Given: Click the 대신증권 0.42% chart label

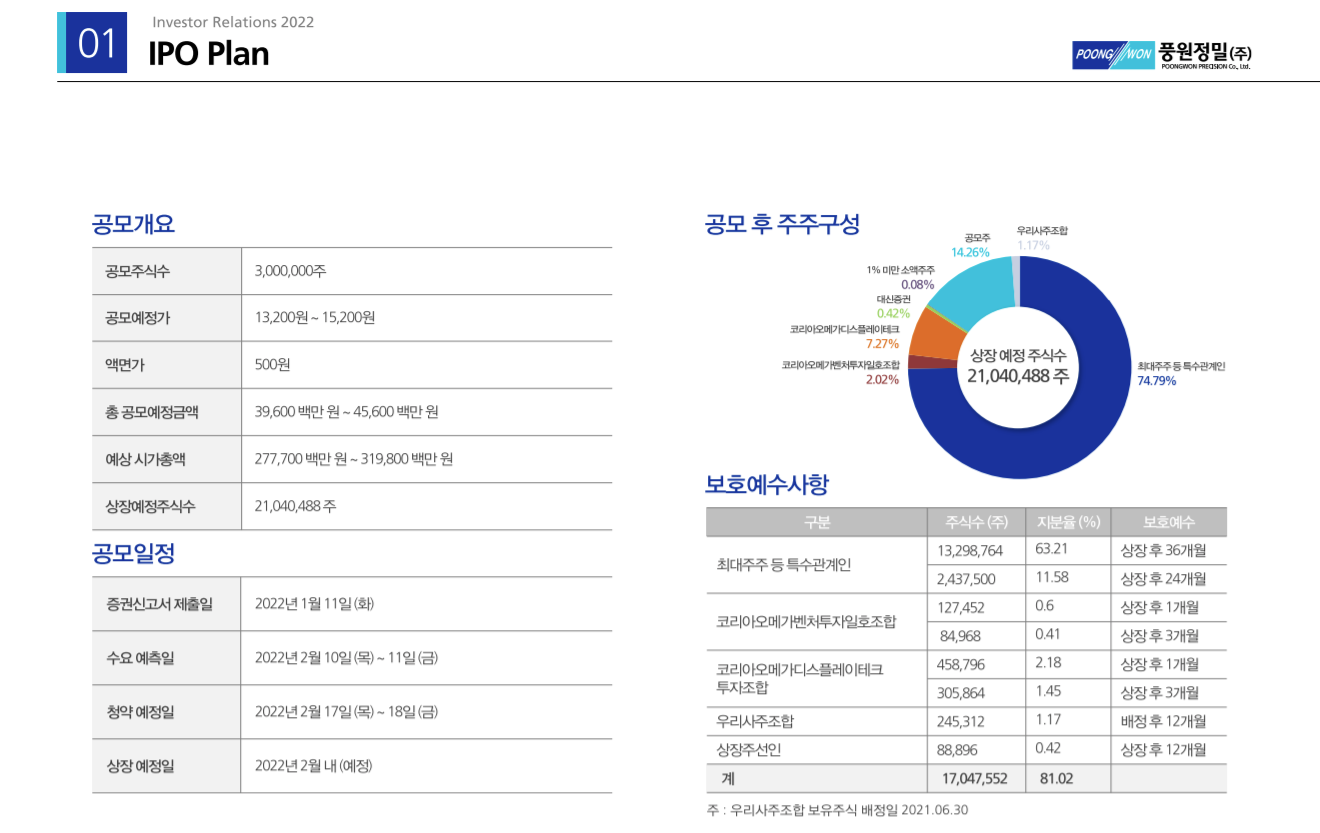Looking at the screenshot, I should [893, 306].
